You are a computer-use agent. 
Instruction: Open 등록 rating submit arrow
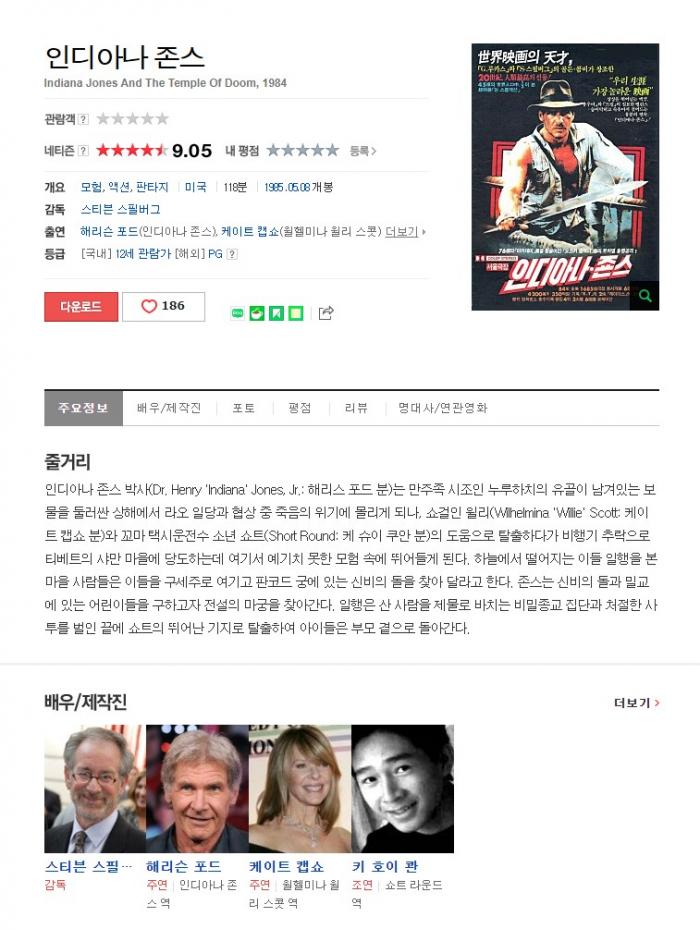tap(363, 151)
